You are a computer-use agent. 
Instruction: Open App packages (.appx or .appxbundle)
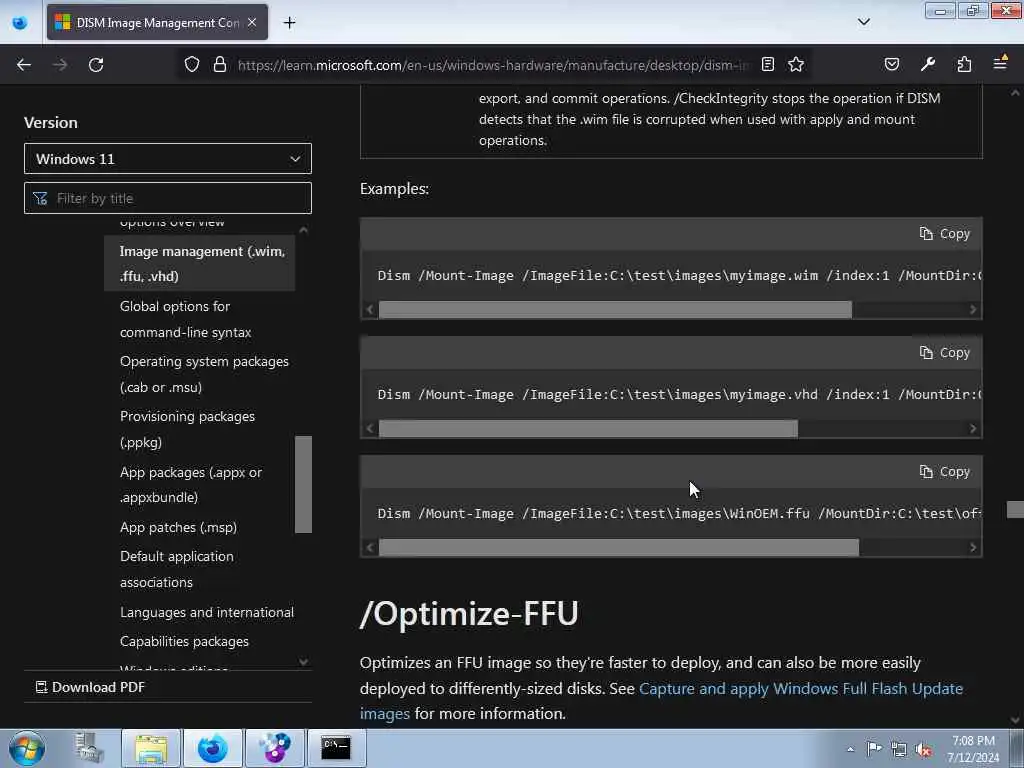click(191, 485)
